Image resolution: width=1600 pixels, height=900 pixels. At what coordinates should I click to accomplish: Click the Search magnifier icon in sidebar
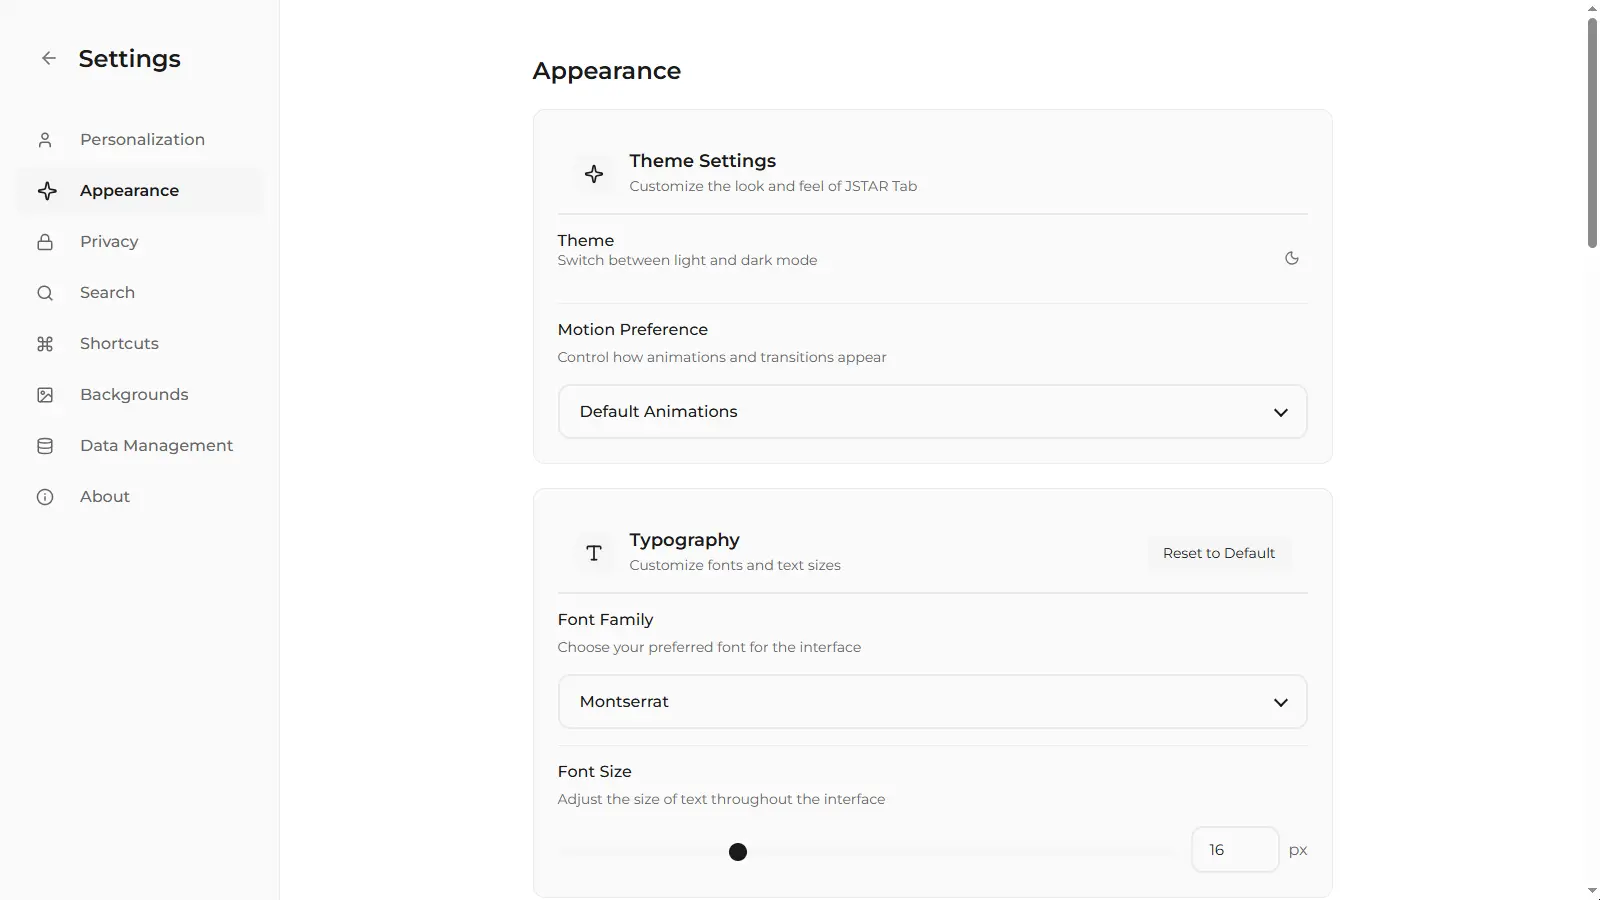coord(45,293)
